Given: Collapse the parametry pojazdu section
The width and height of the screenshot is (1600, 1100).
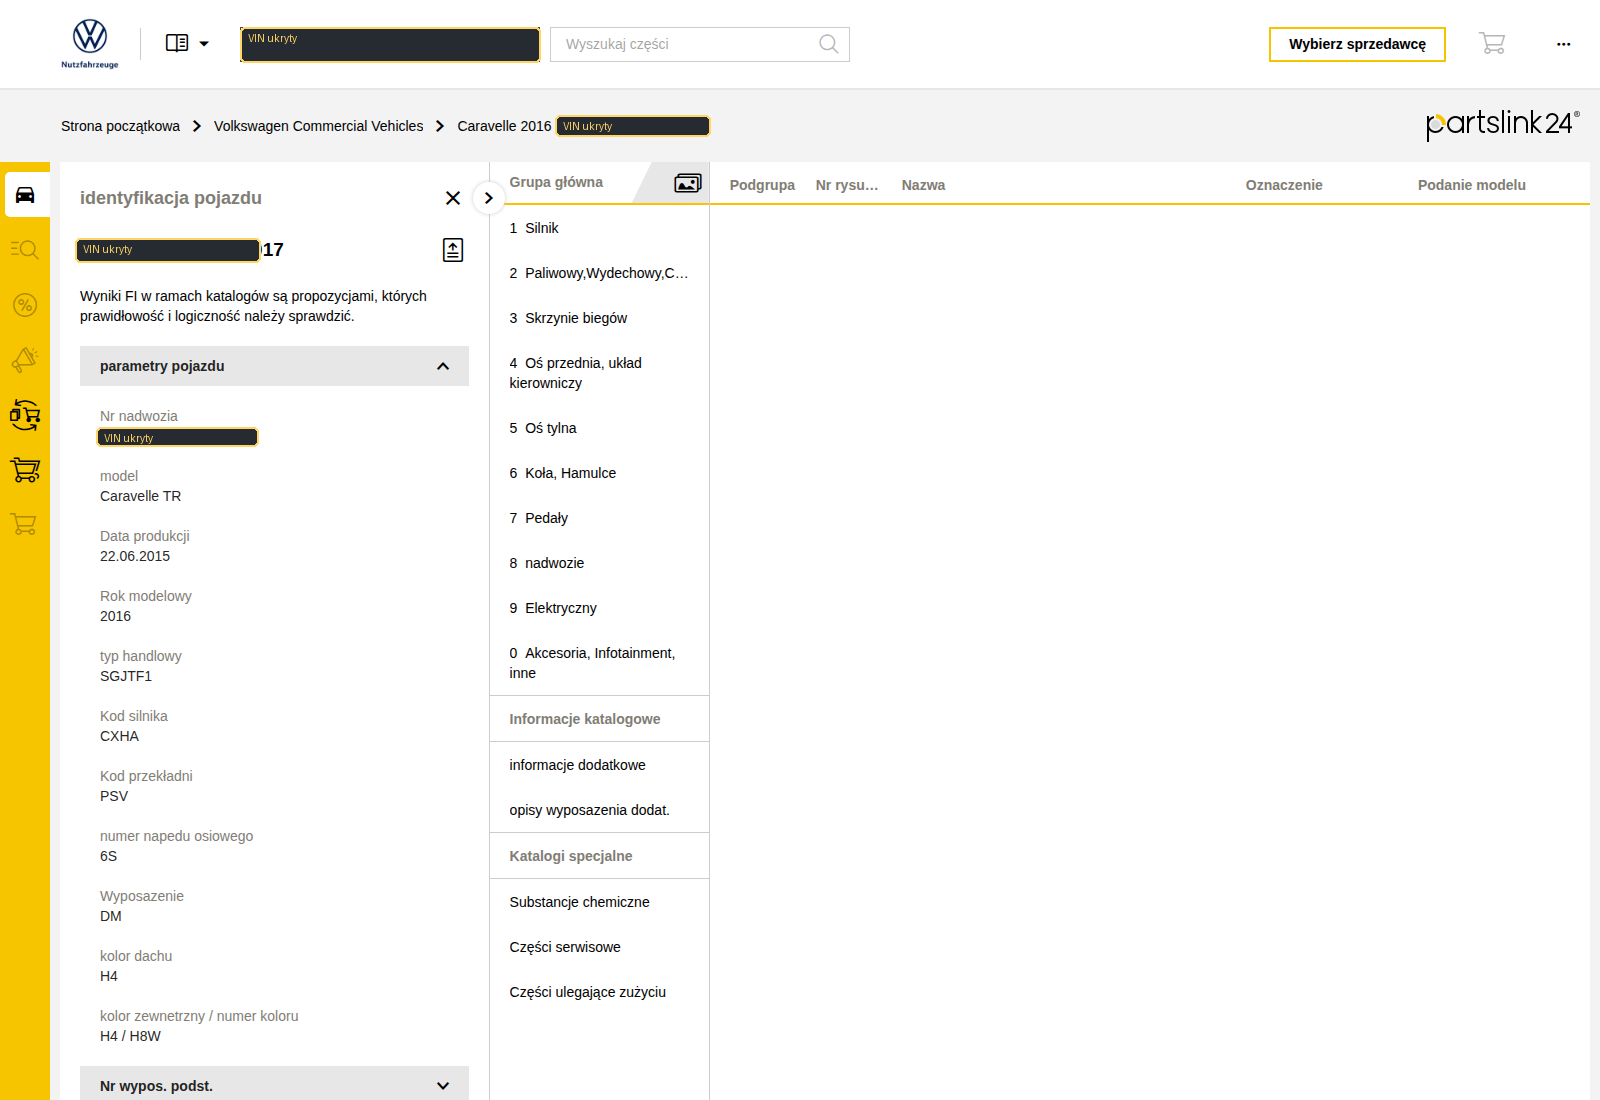Looking at the screenshot, I should (x=274, y=366).
